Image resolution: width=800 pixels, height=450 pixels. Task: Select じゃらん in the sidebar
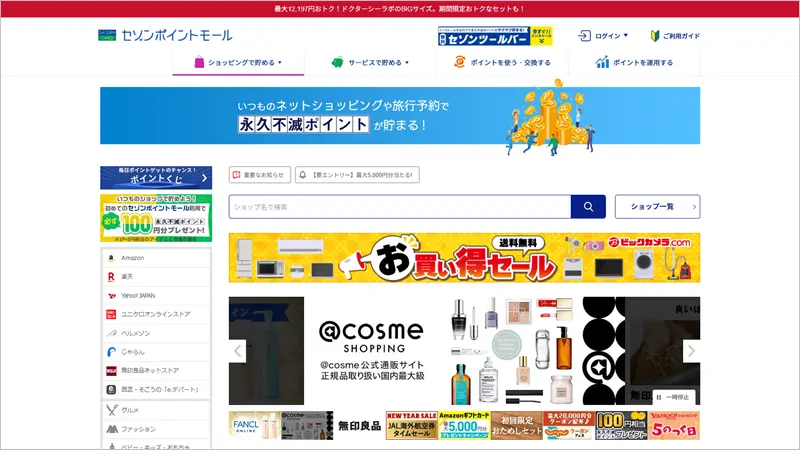pyautogui.click(x=156, y=352)
